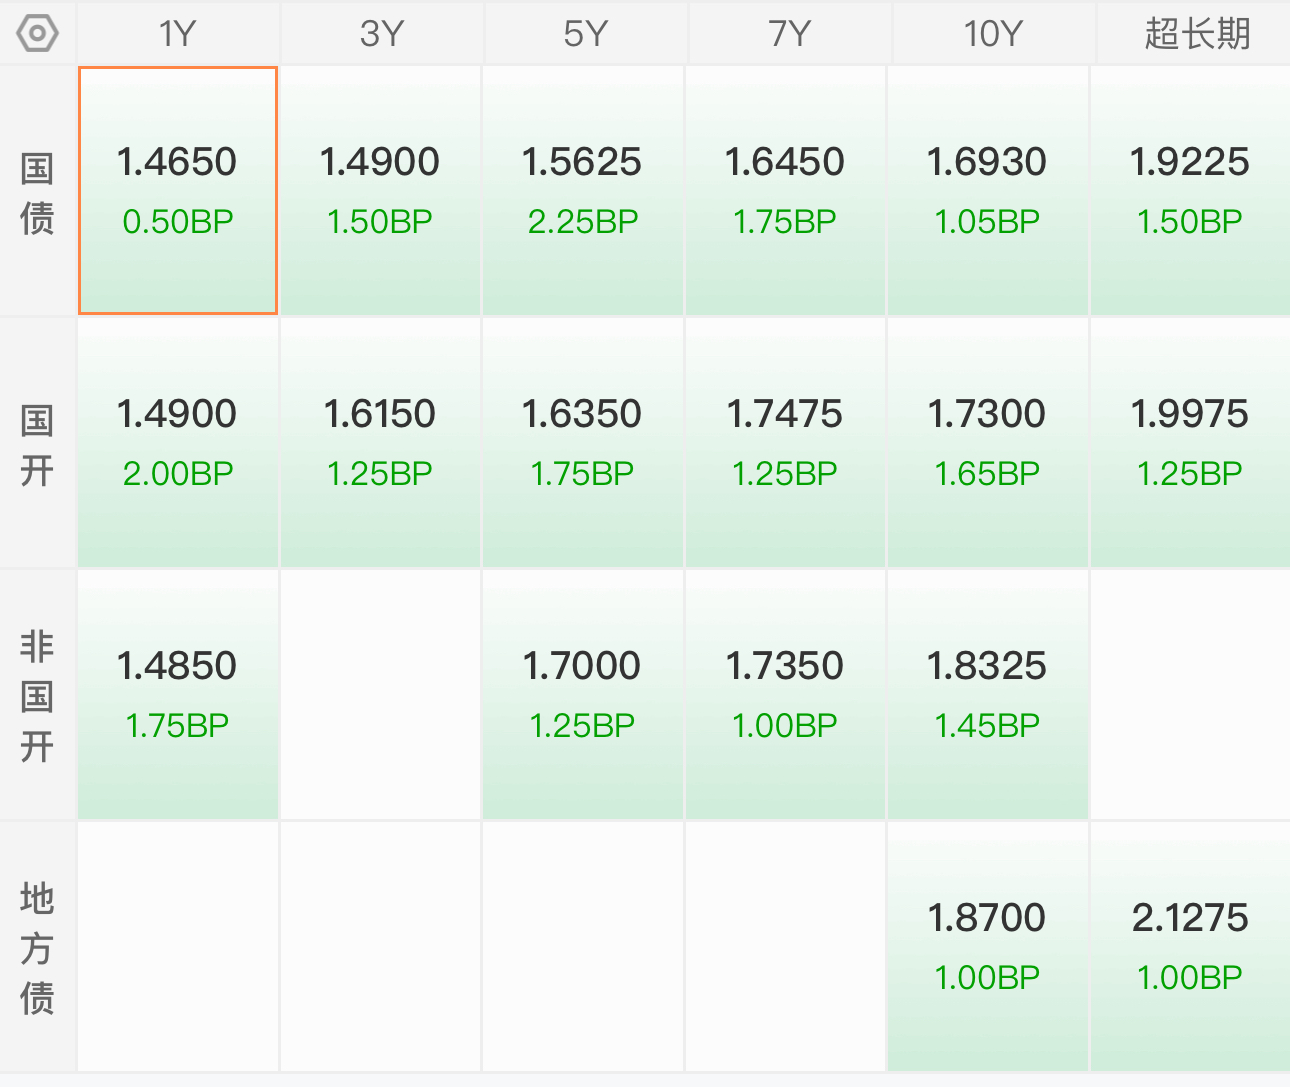The image size is (1290, 1087).
Task: Select the 地方债 10Y cell 1.8700
Action: point(988,947)
